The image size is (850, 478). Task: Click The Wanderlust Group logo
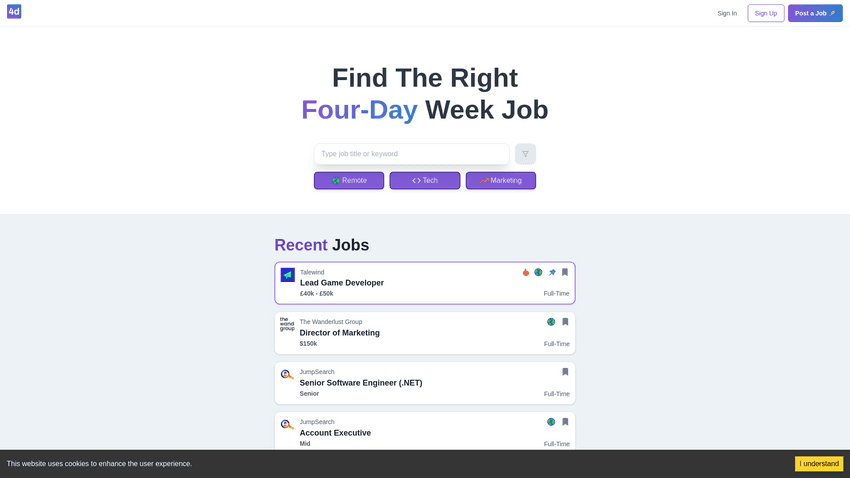tap(287, 324)
